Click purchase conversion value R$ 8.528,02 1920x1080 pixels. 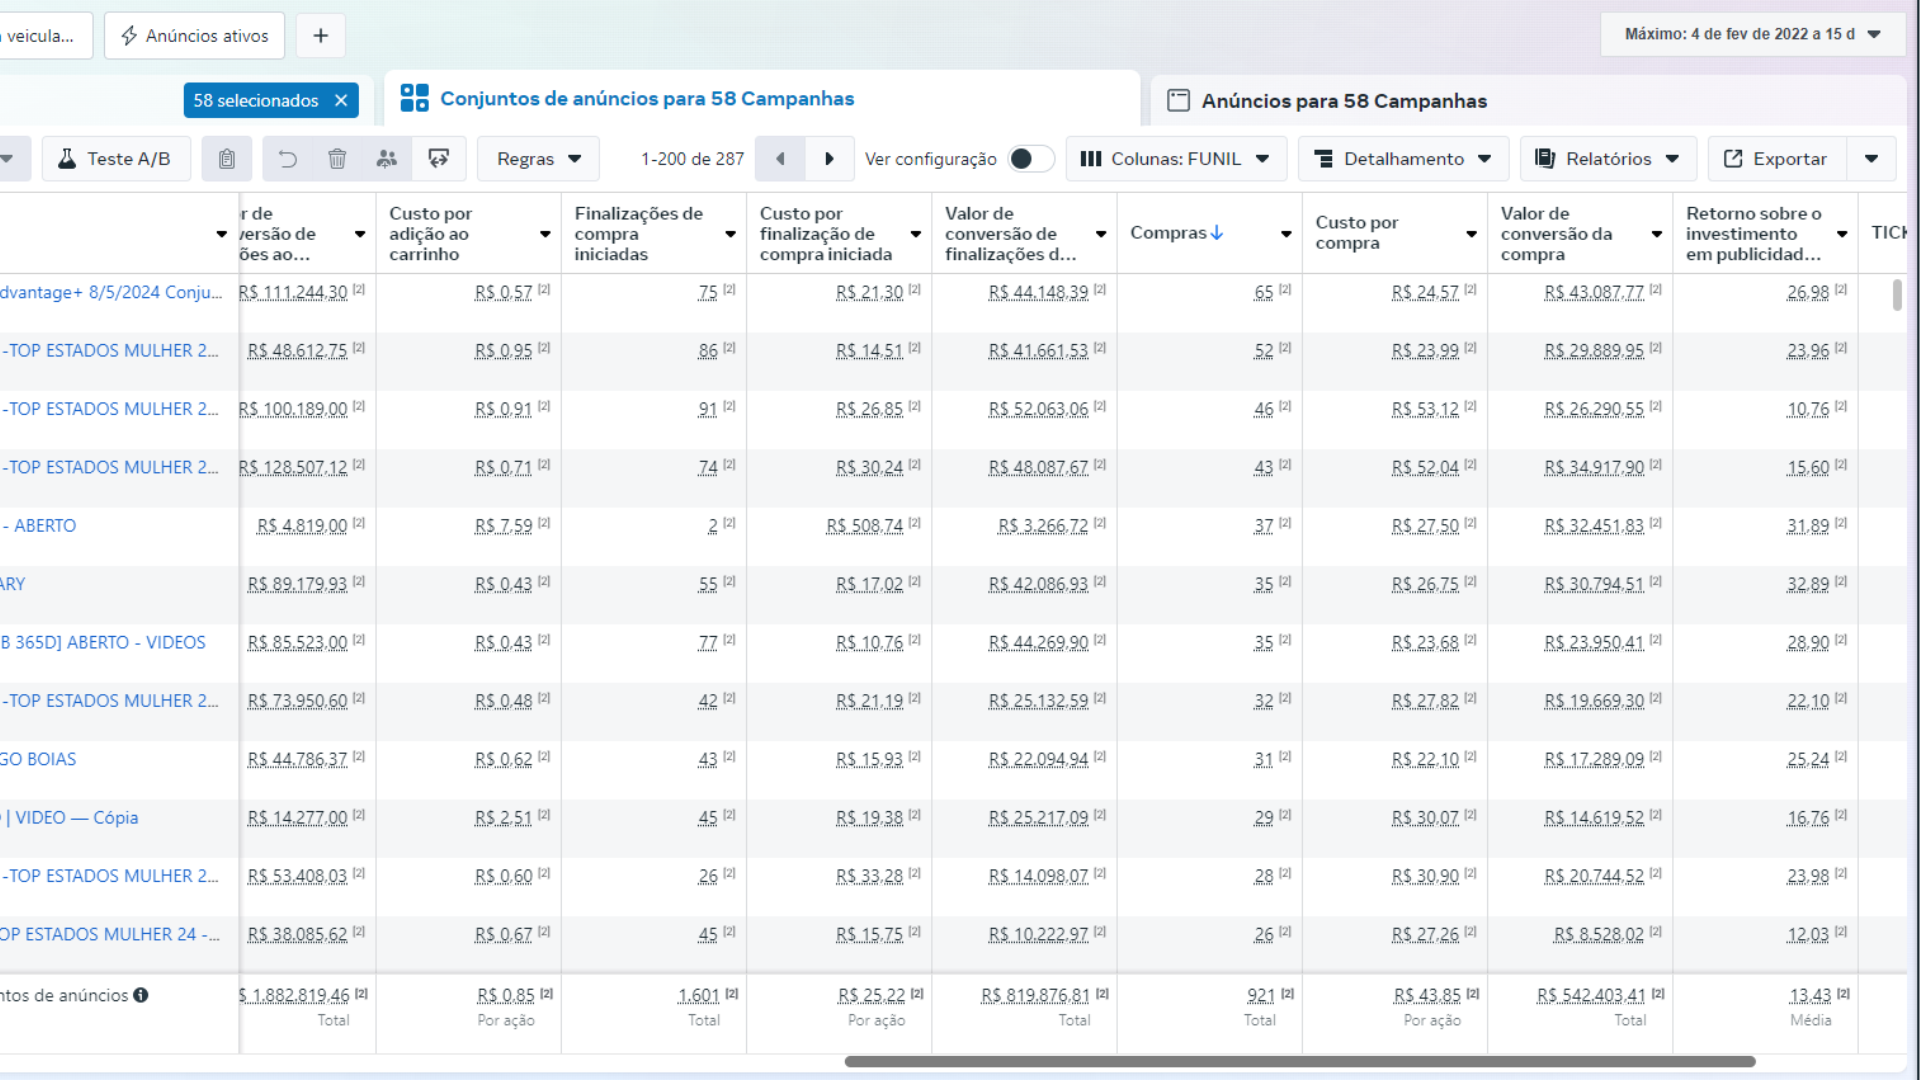(x=1598, y=935)
